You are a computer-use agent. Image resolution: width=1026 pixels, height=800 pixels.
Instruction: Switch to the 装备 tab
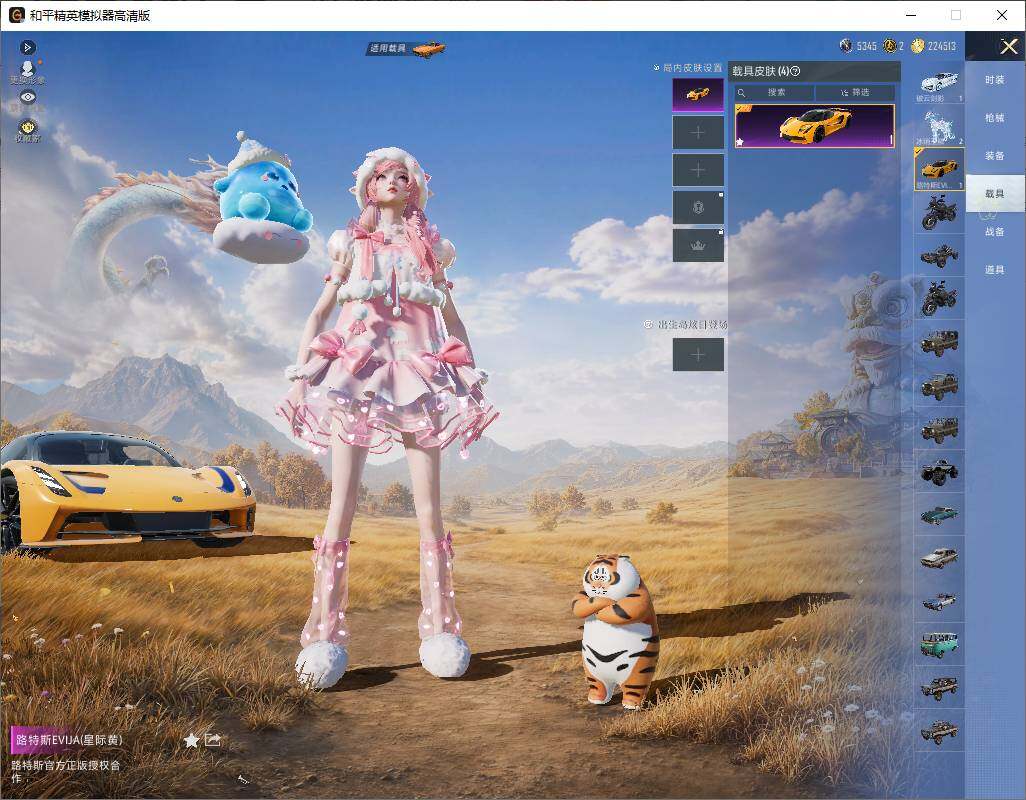[995, 156]
